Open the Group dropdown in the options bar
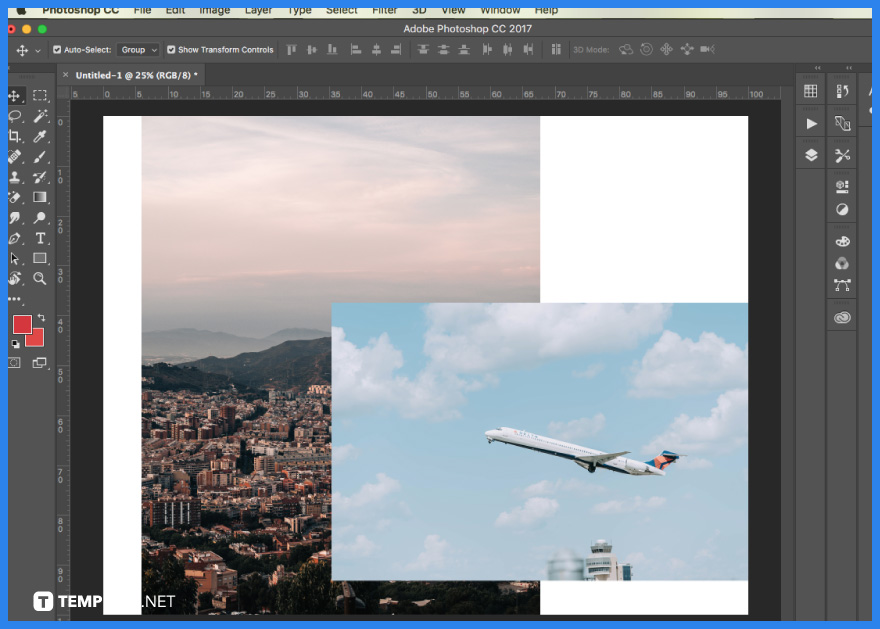The height and width of the screenshot is (629, 880). 138,49
